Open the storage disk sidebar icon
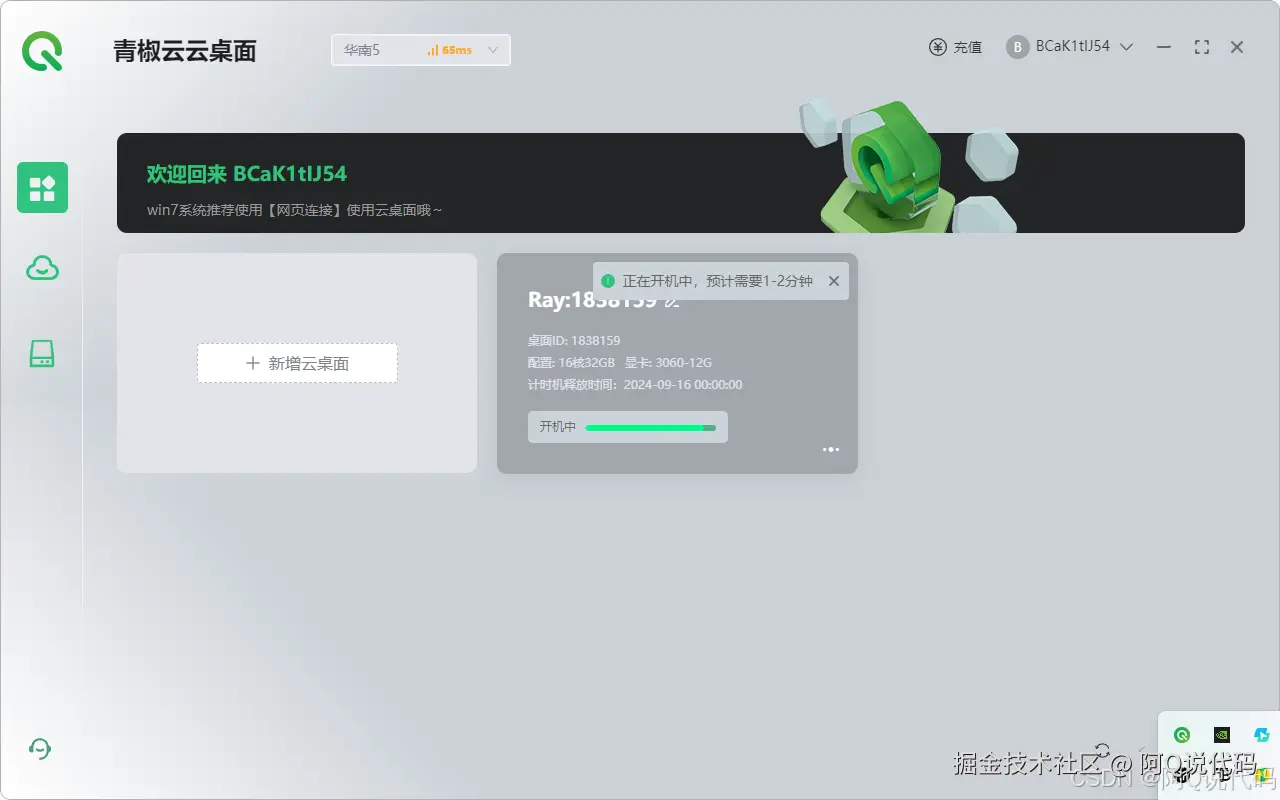 (42, 353)
